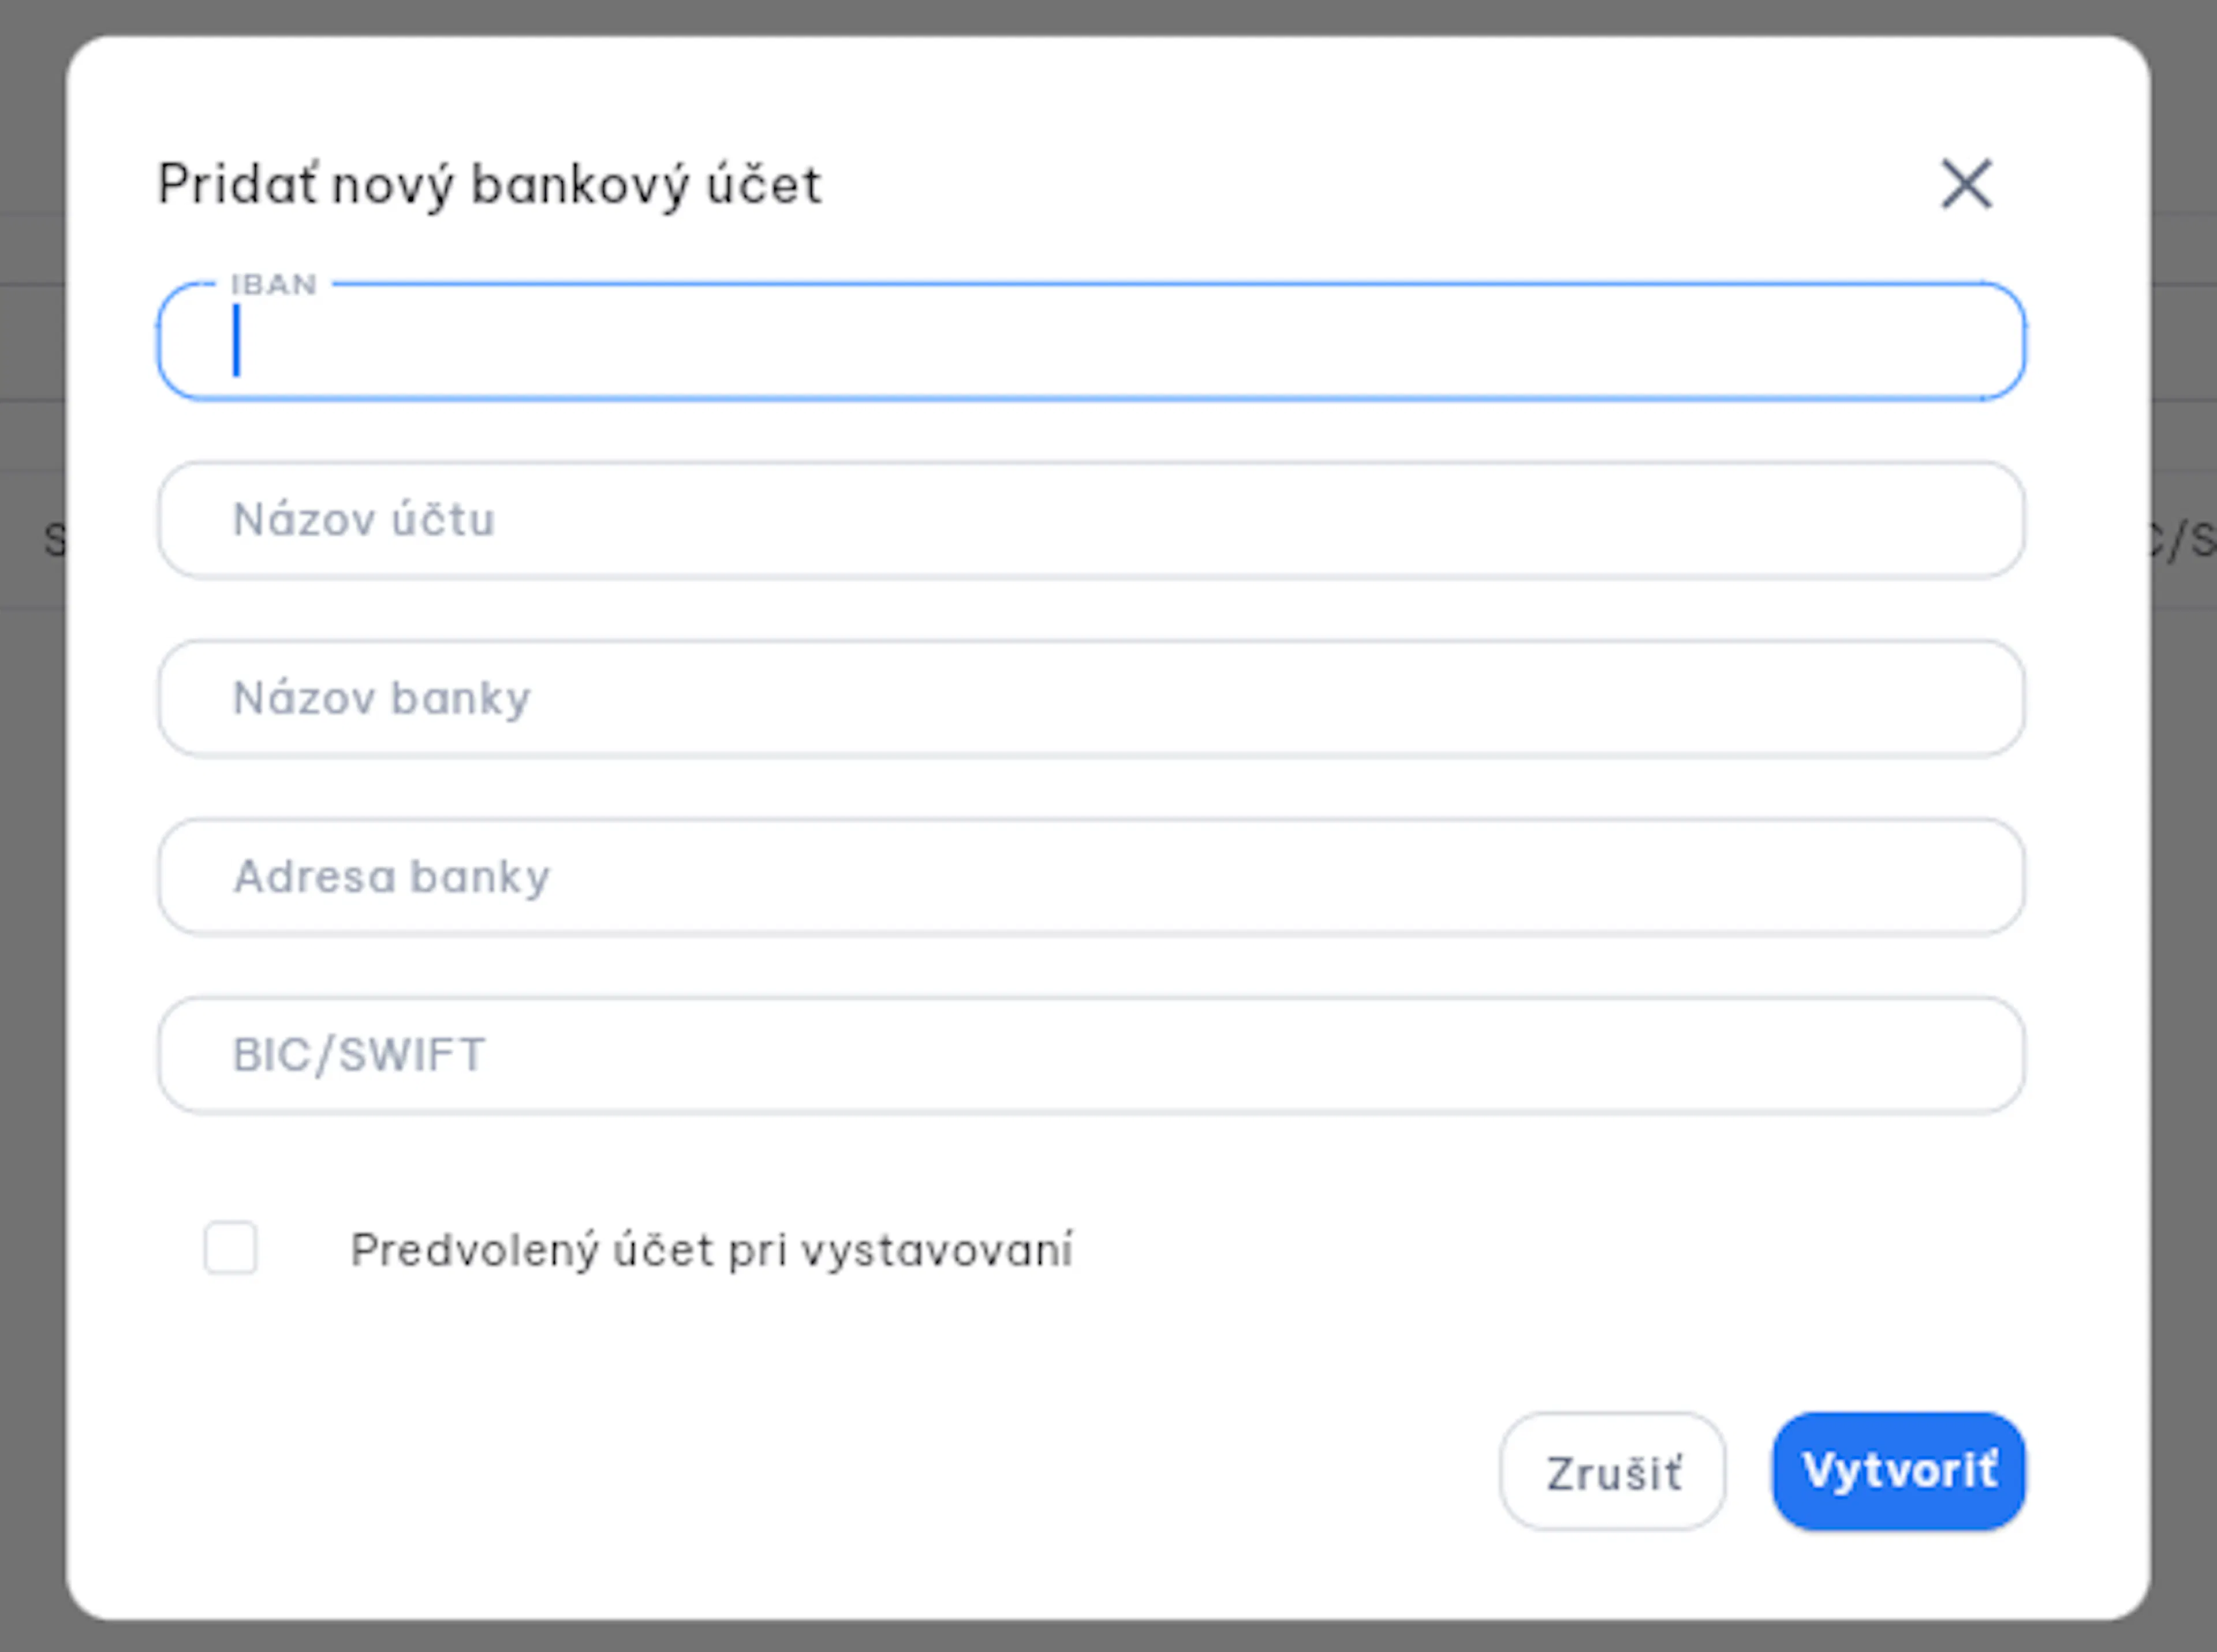Click the dimmed backdrop below the dialog
The image size is (2217, 1652).
(x=1108, y=1637)
